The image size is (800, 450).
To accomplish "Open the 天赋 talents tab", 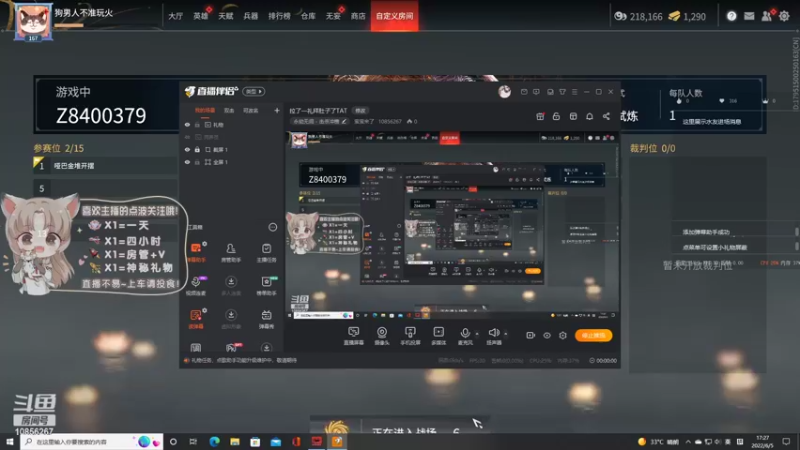I will 226,16.
